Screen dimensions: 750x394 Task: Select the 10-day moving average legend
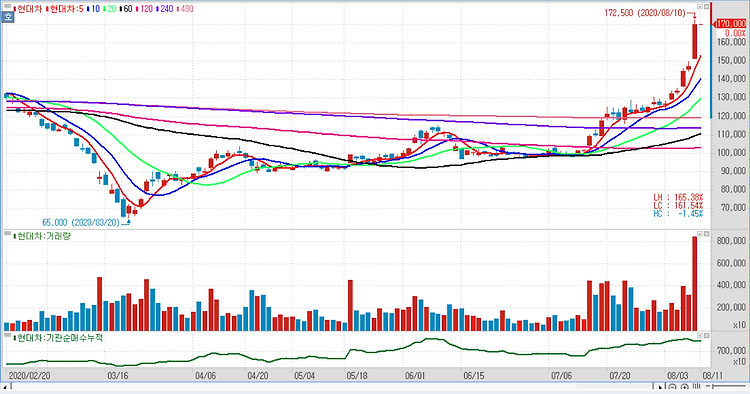[x=93, y=9]
